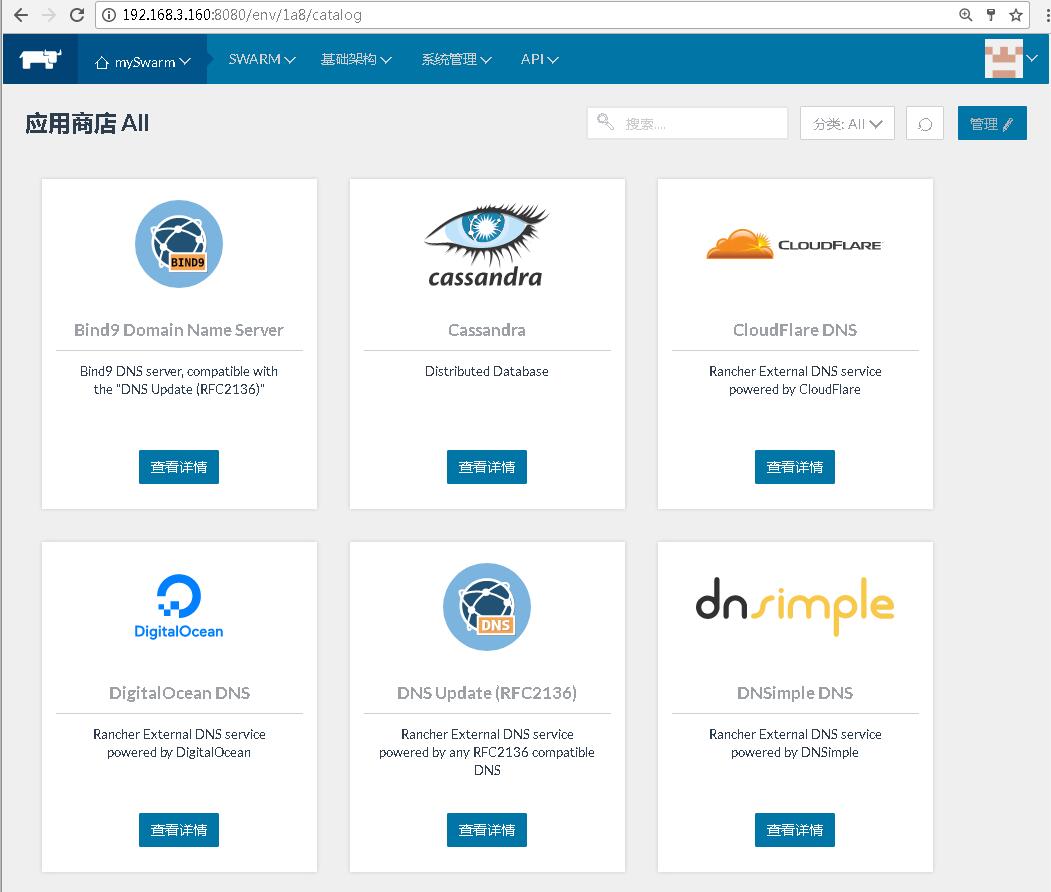Screen dimensions: 1051x892
Task: View details for Cassandra
Action: [487, 467]
